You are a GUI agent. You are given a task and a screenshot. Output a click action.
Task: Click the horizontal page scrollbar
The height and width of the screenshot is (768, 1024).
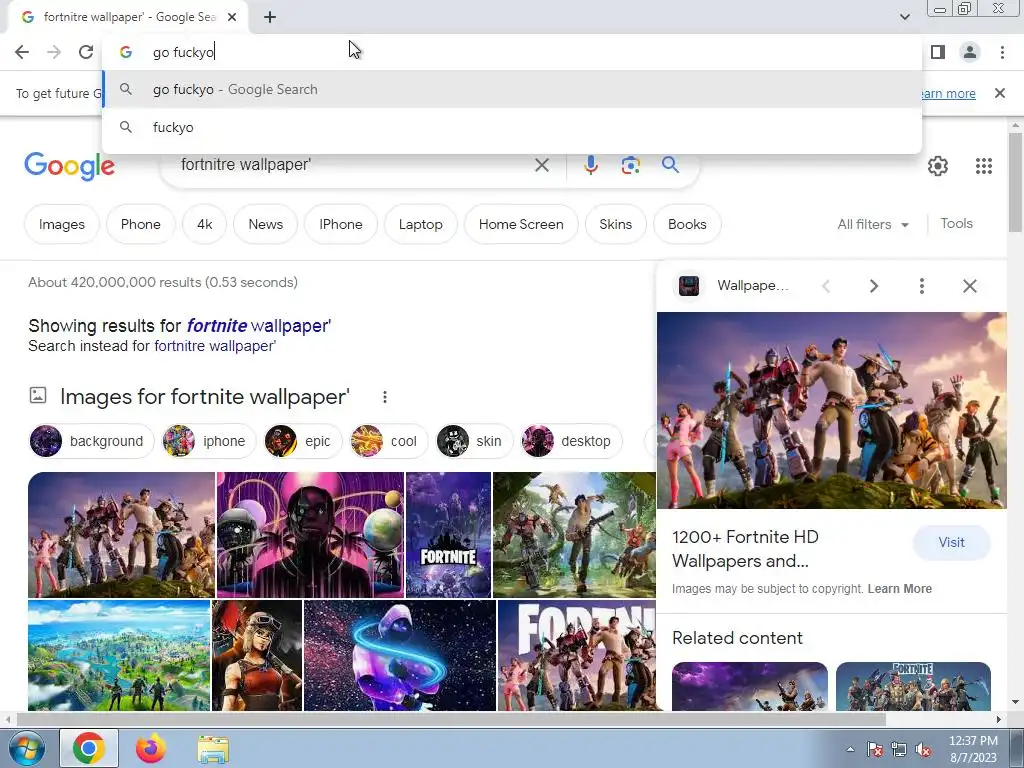(451, 719)
